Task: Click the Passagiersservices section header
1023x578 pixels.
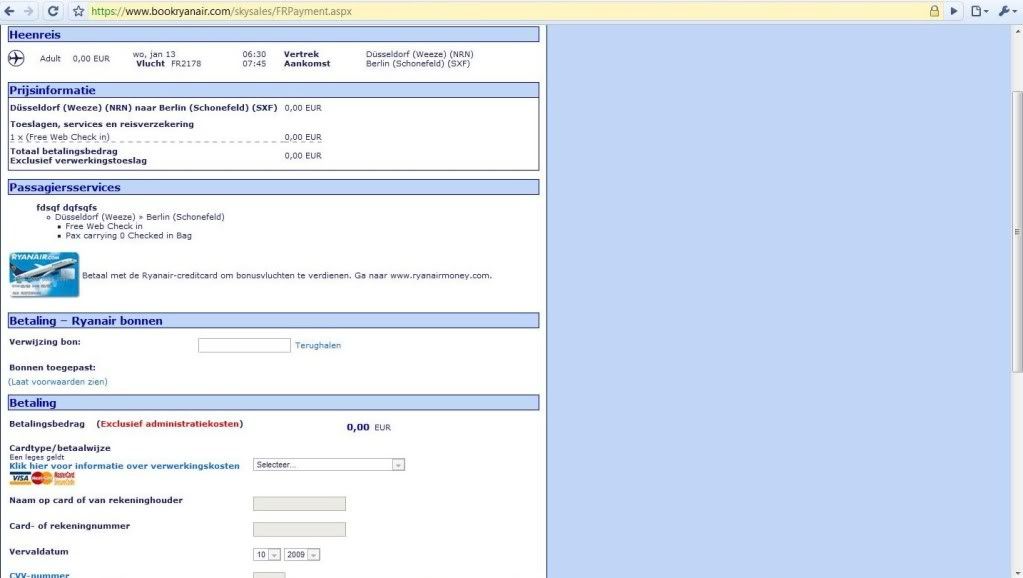Action: [x=273, y=187]
